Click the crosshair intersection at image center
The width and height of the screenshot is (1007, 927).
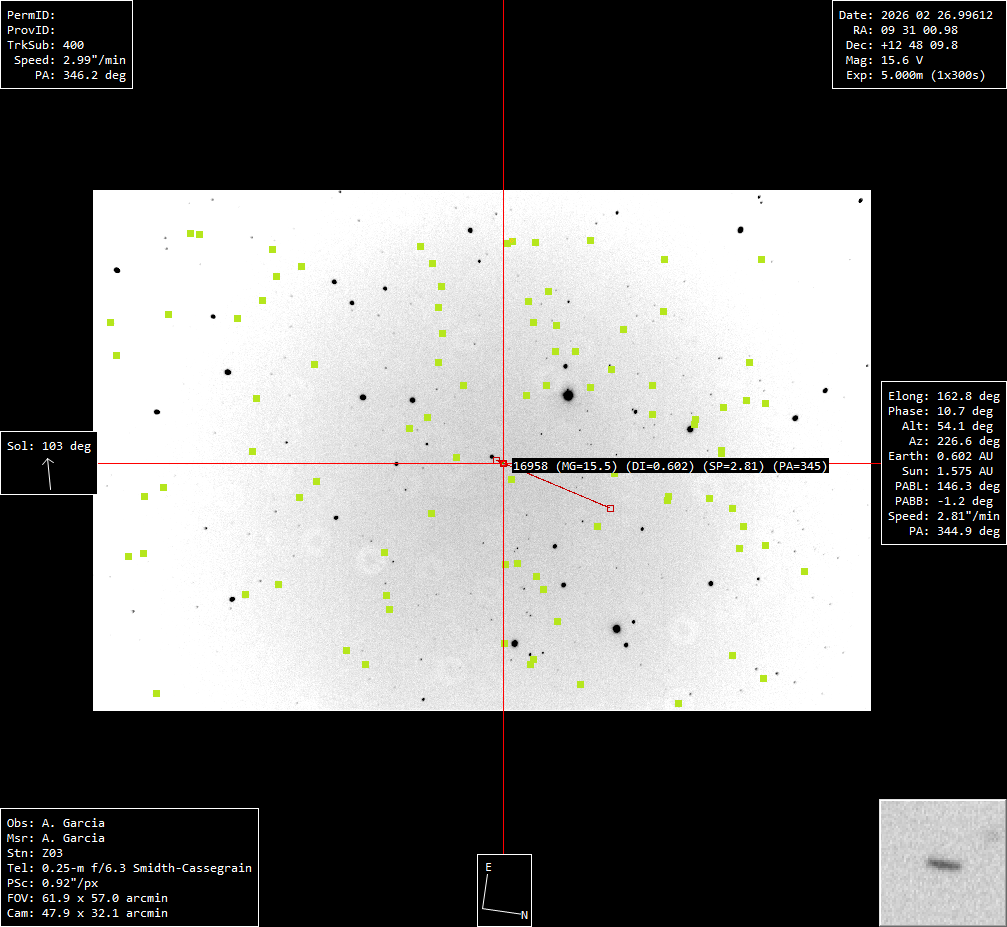pos(503,463)
